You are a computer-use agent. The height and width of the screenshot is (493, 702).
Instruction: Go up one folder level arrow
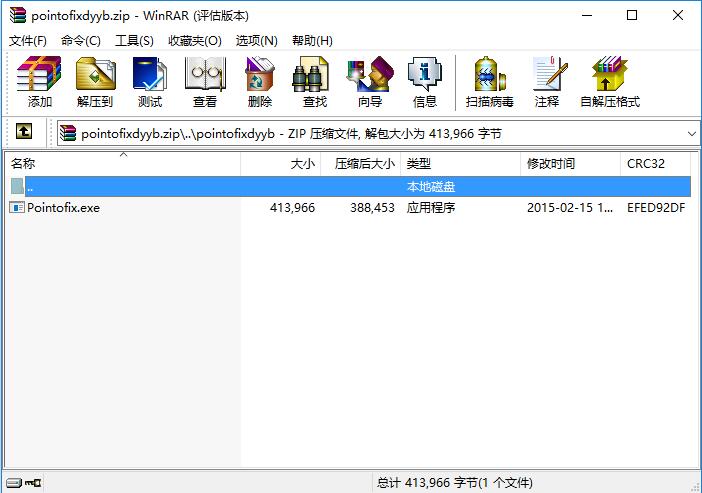coord(24,132)
